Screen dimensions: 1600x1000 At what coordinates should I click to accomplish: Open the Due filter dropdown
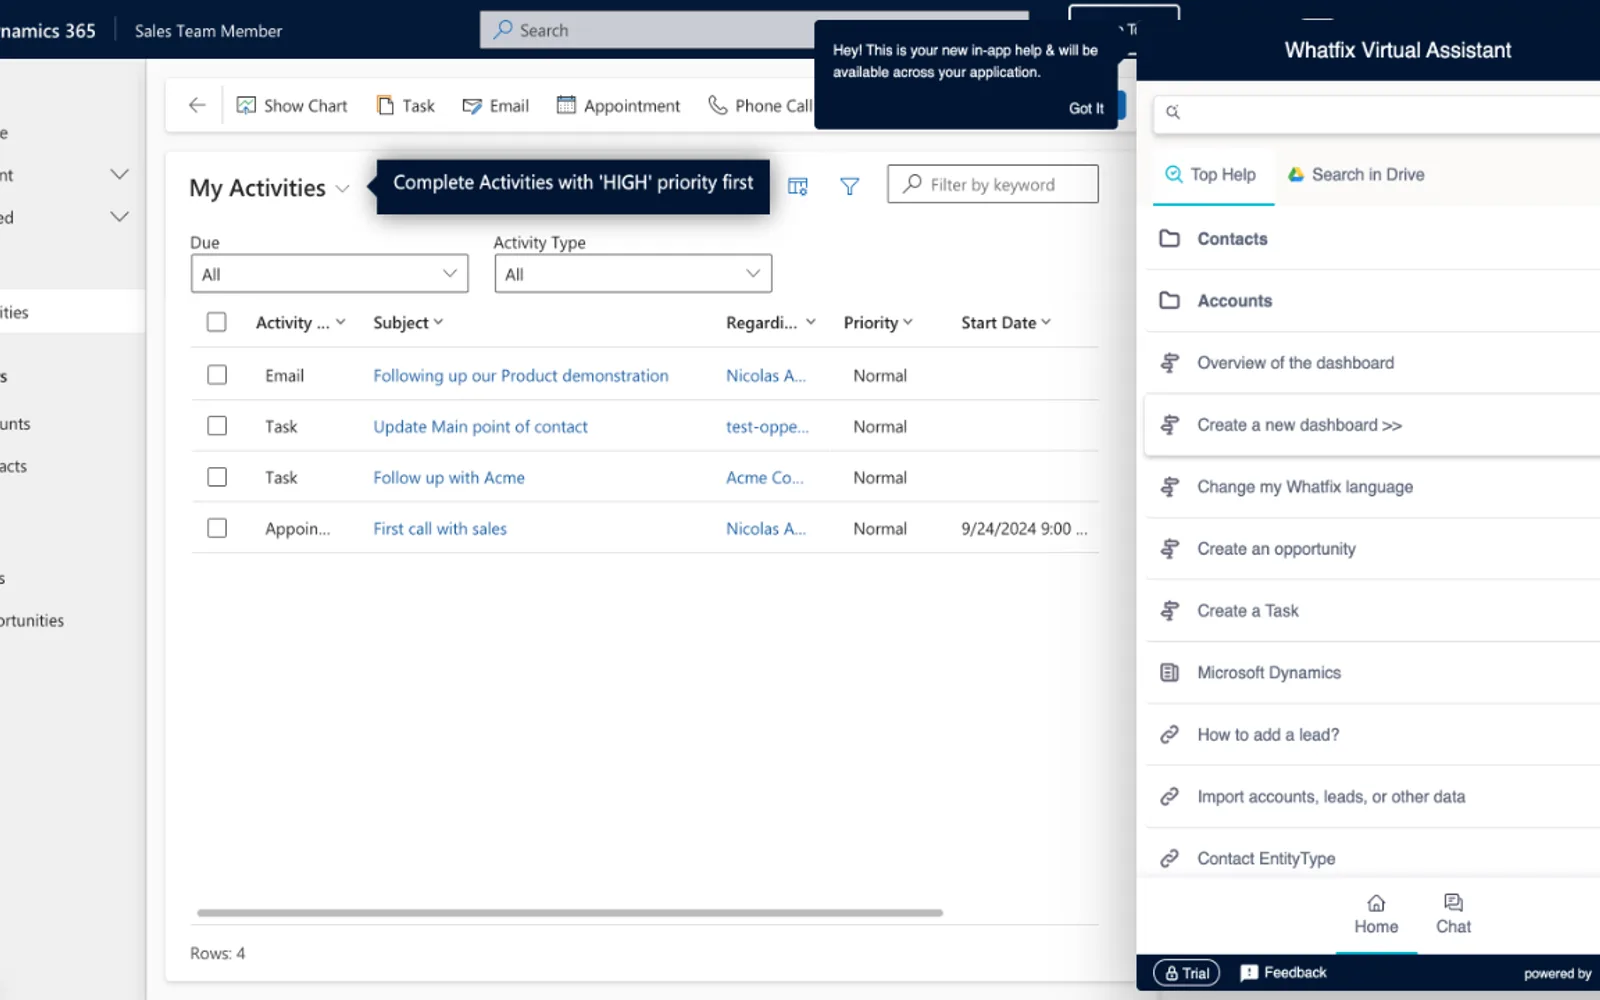(x=330, y=274)
